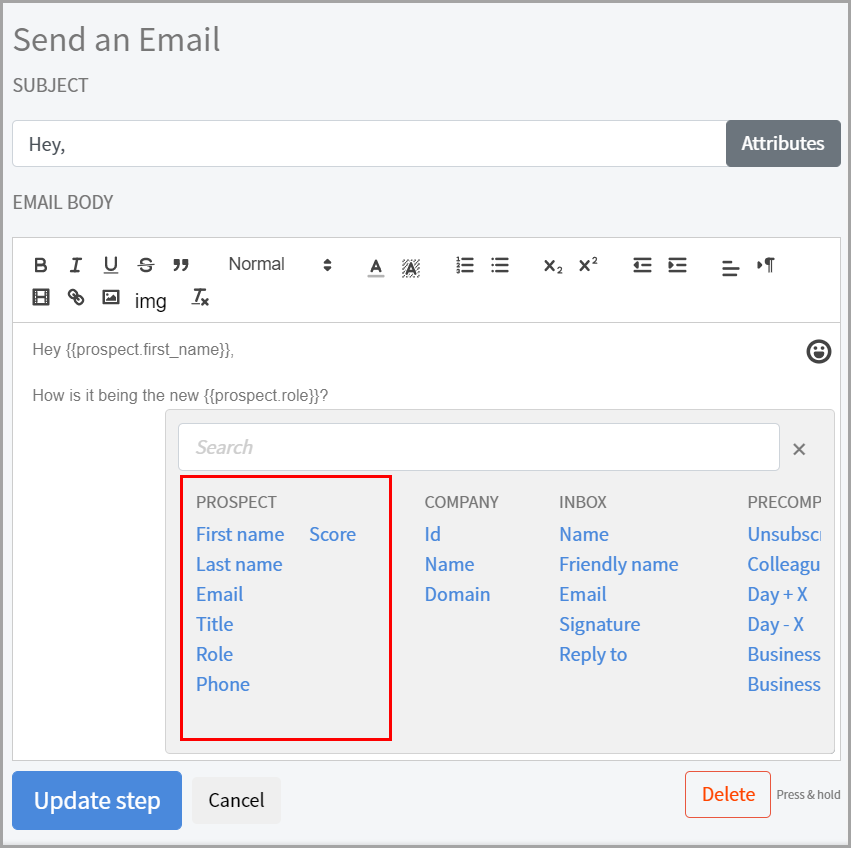Insert a bulleted list

pos(500,265)
